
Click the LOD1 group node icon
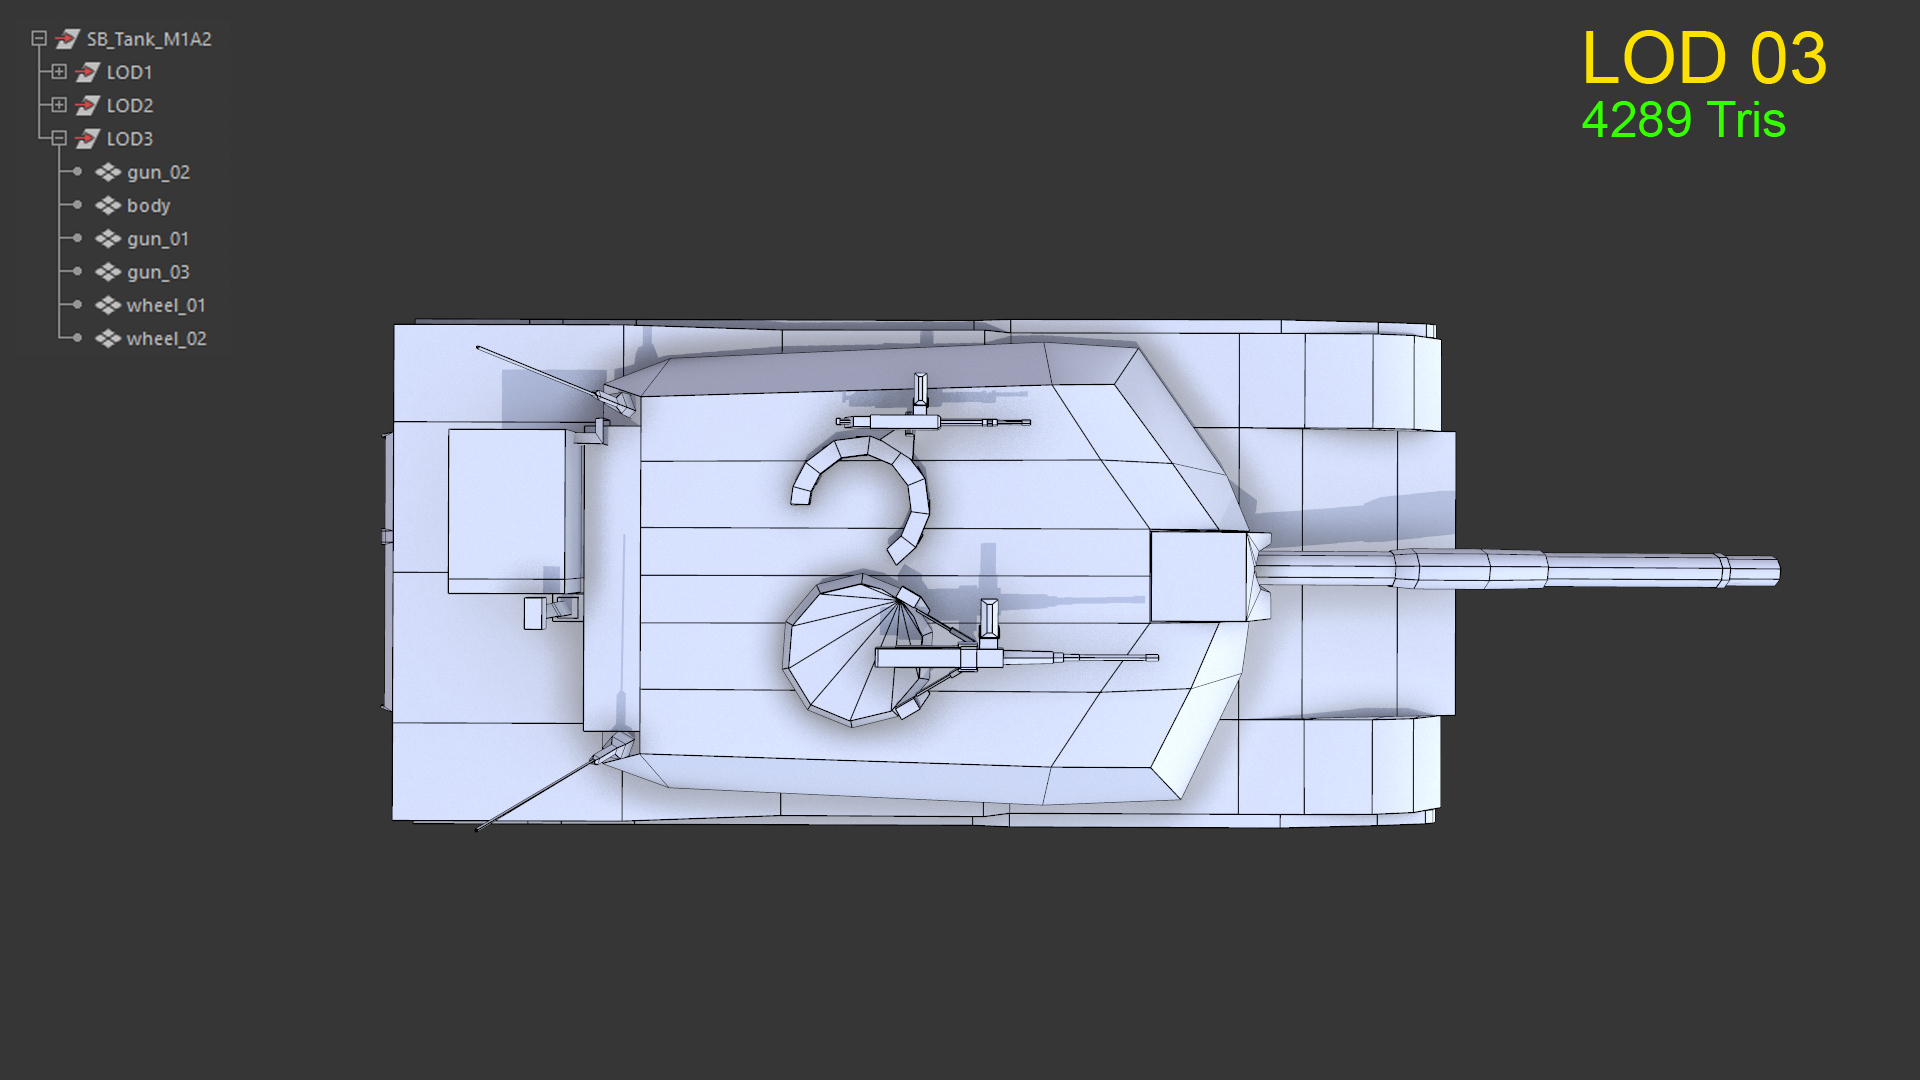coord(87,72)
